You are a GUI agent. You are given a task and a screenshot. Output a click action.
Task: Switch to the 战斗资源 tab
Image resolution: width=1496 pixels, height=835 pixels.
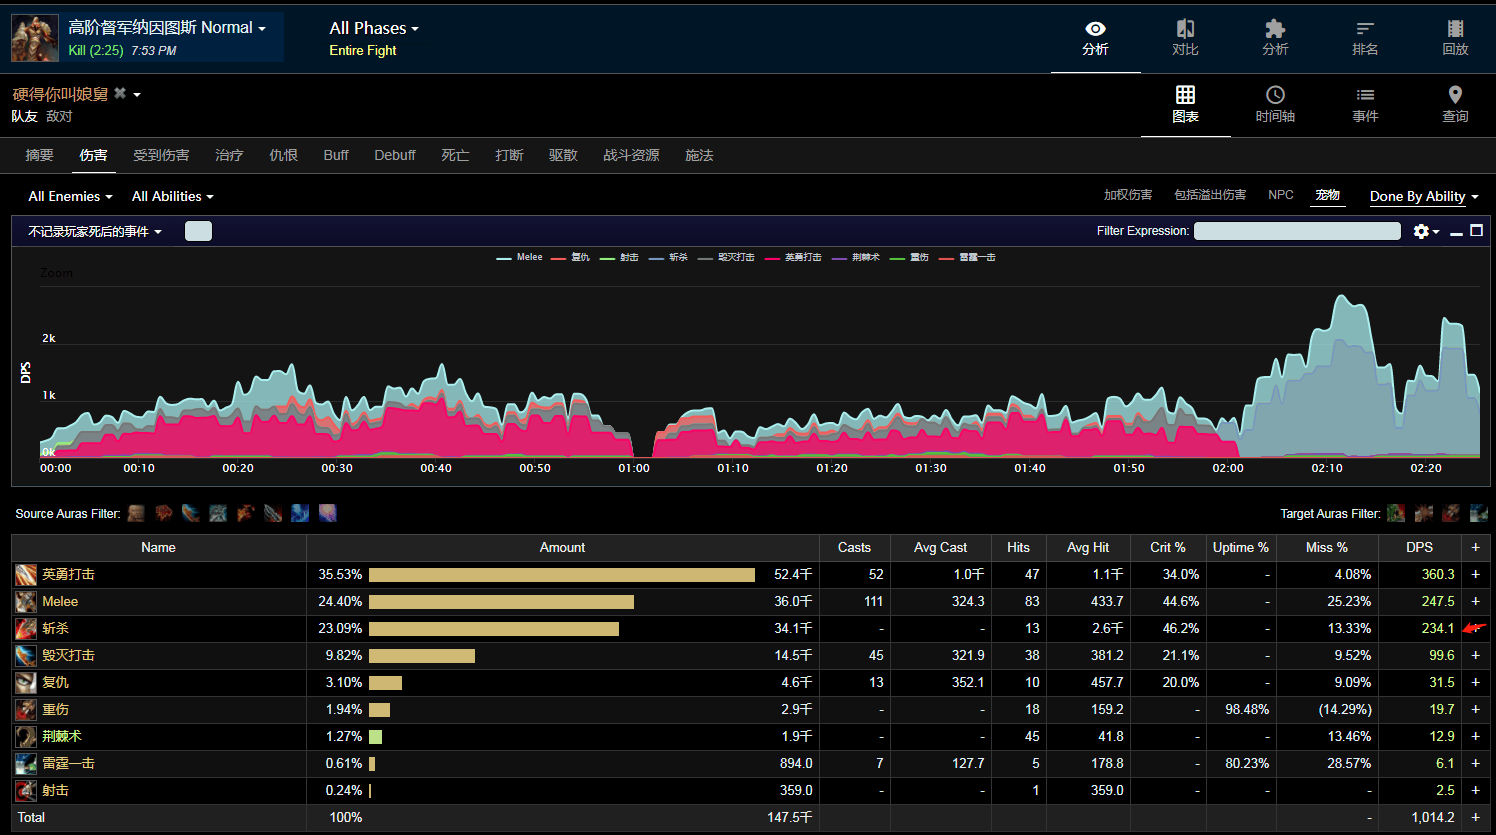[631, 155]
